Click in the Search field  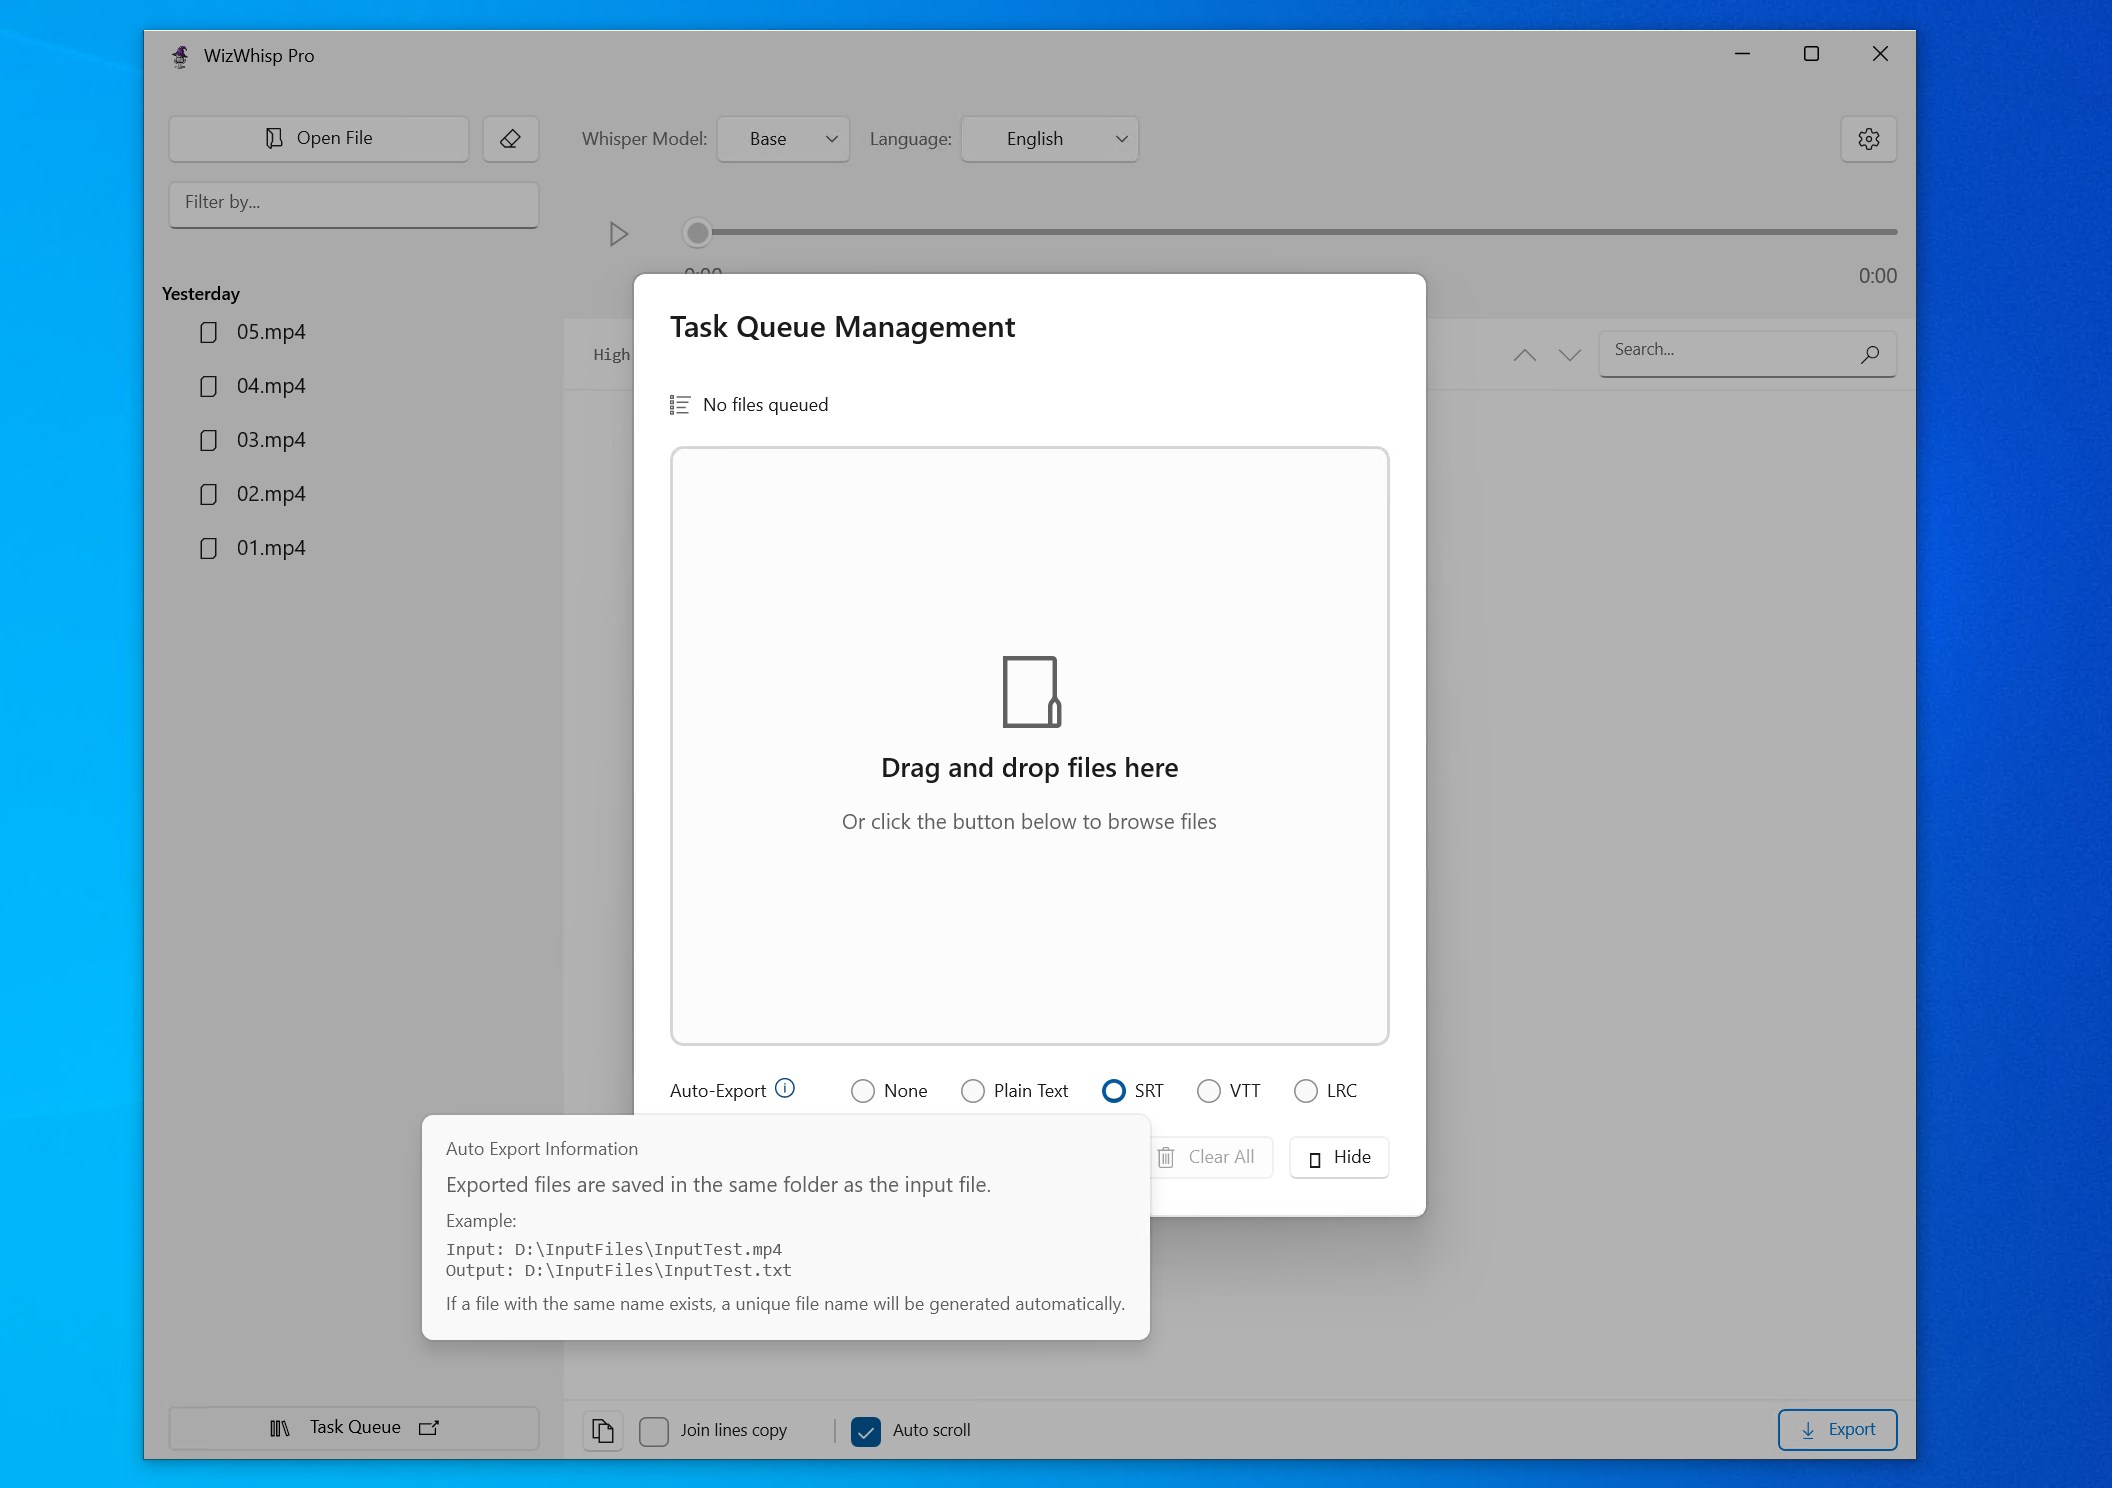click(x=1747, y=353)
